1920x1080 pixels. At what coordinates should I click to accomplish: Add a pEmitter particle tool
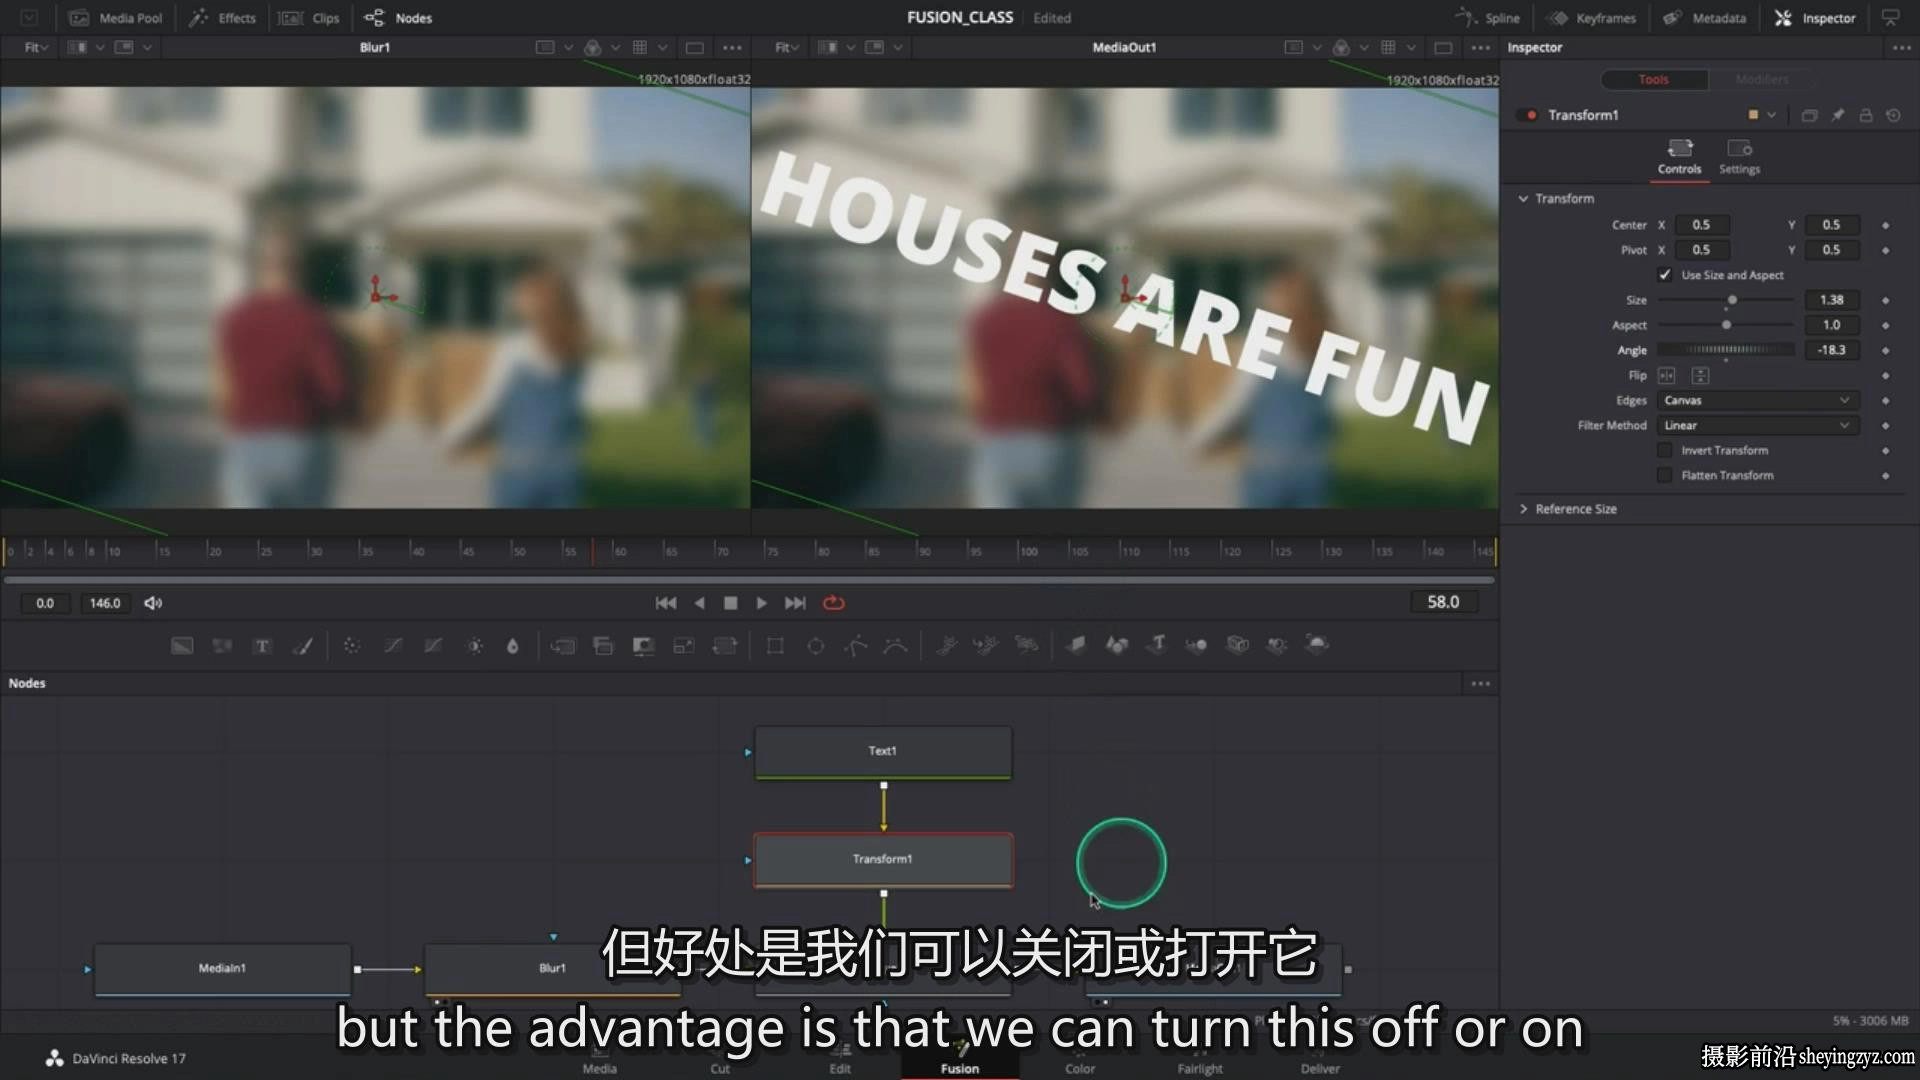point(947,646)
